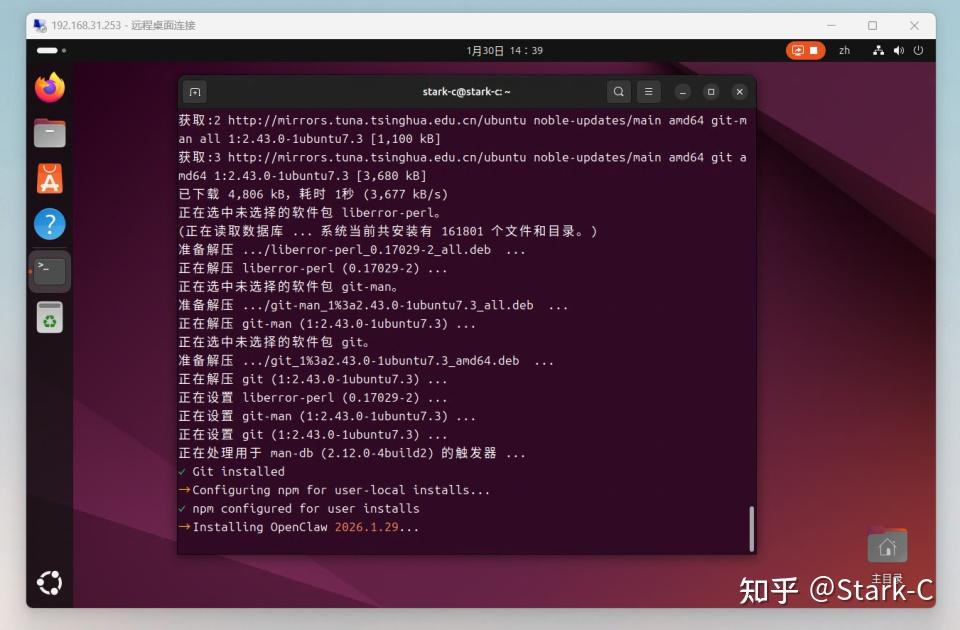960x630 pixels.
Task: Open Firefox from the Ubuntu dock
Action: tap(50, 88)
